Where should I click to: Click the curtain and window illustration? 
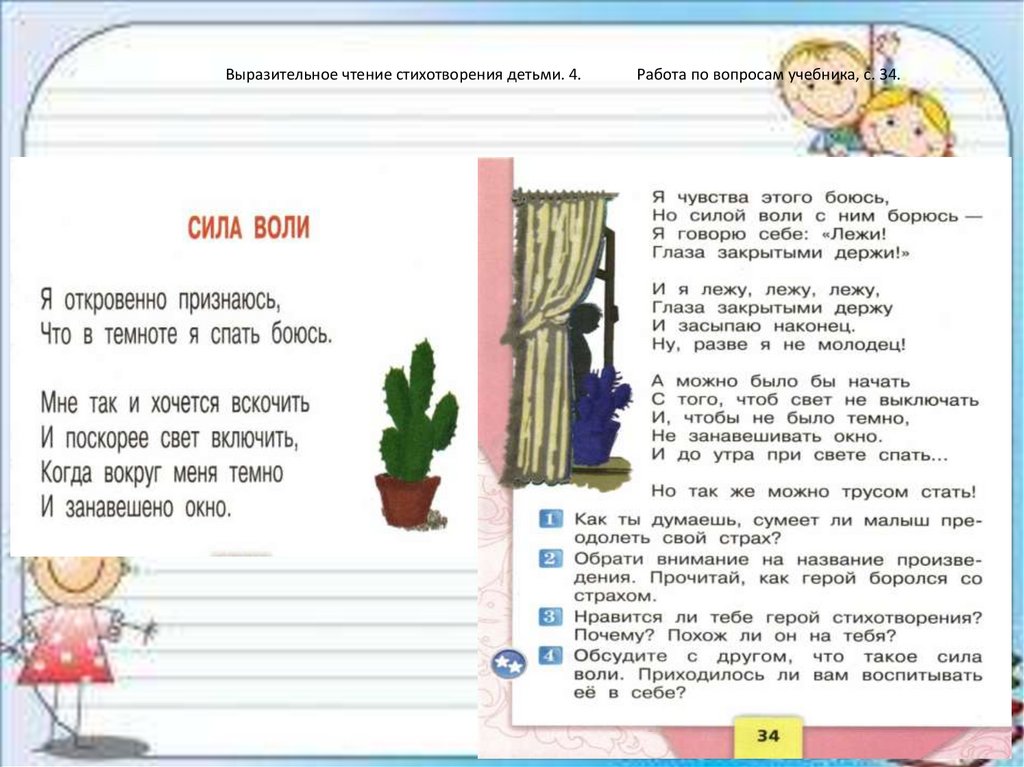(567, 337)
